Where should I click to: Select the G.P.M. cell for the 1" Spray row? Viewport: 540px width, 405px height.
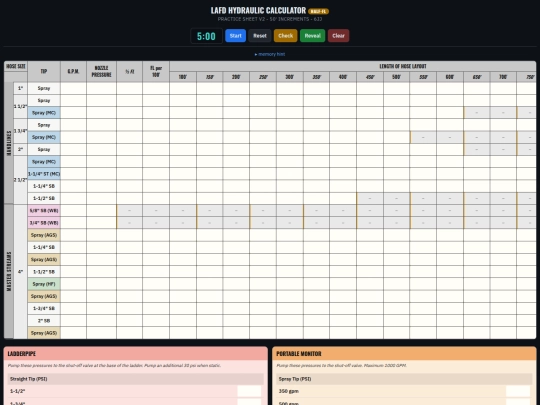tap(73, 89)
